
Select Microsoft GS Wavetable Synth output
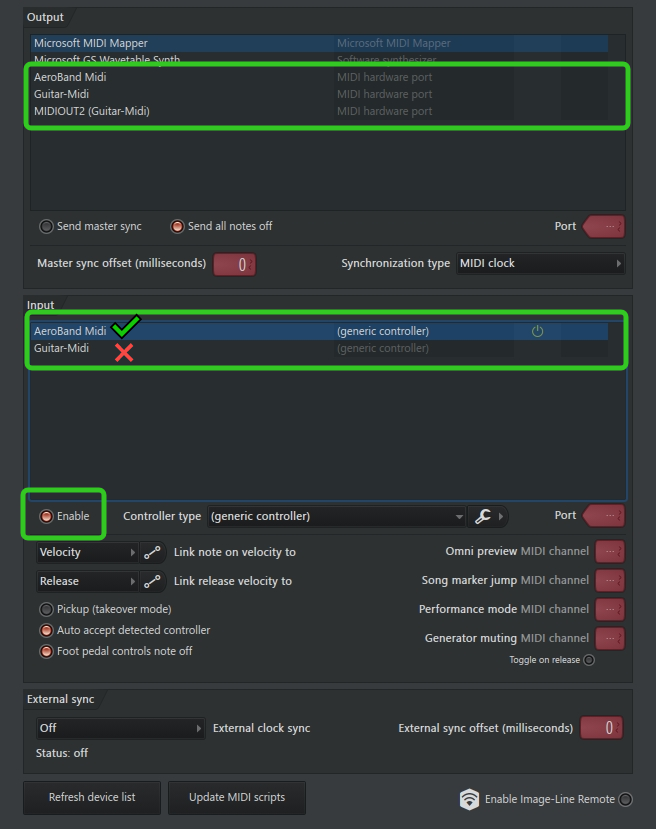[319, 58]
